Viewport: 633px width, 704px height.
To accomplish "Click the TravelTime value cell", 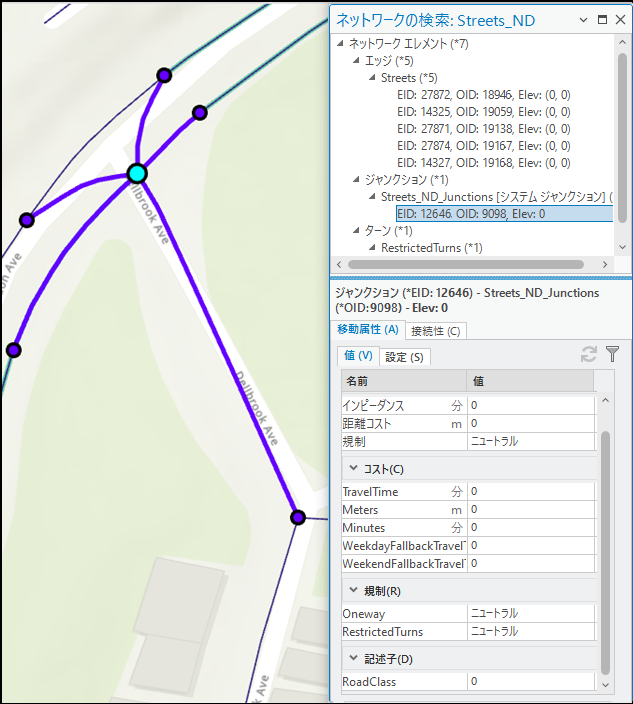I will click(x=530, y=492).
